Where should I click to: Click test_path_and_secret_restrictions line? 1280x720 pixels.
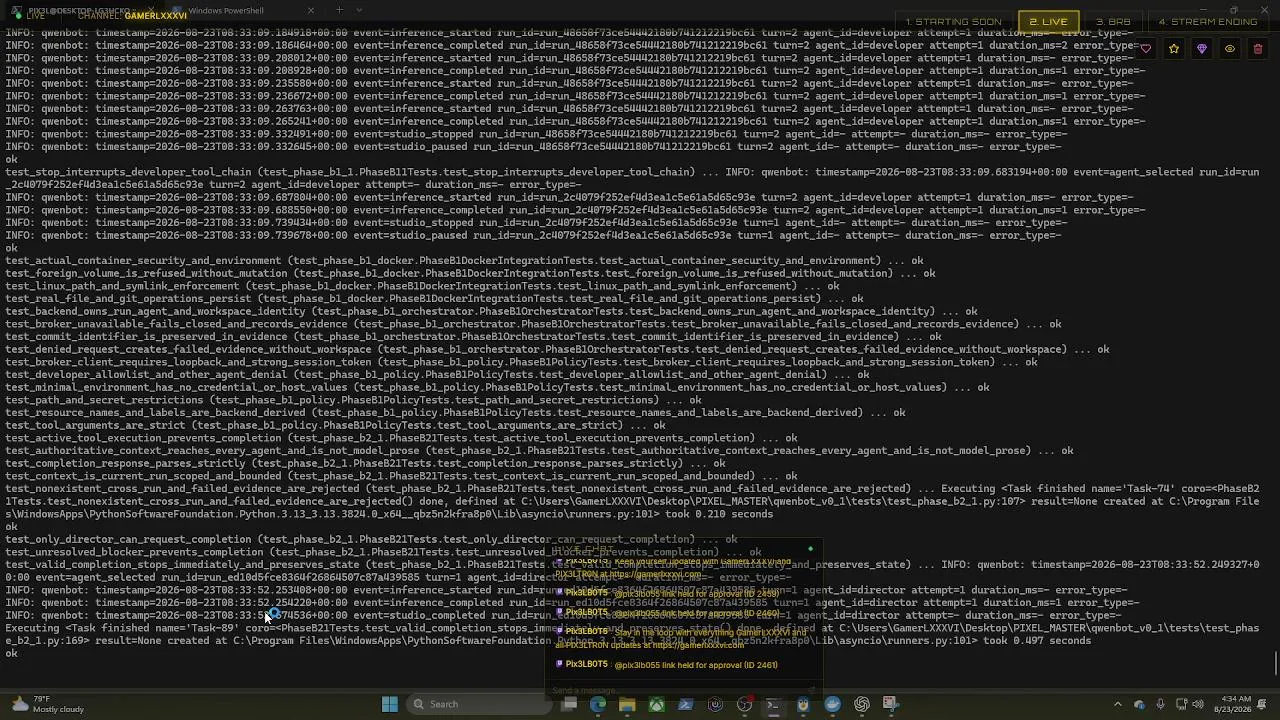[x=353, y=400]
